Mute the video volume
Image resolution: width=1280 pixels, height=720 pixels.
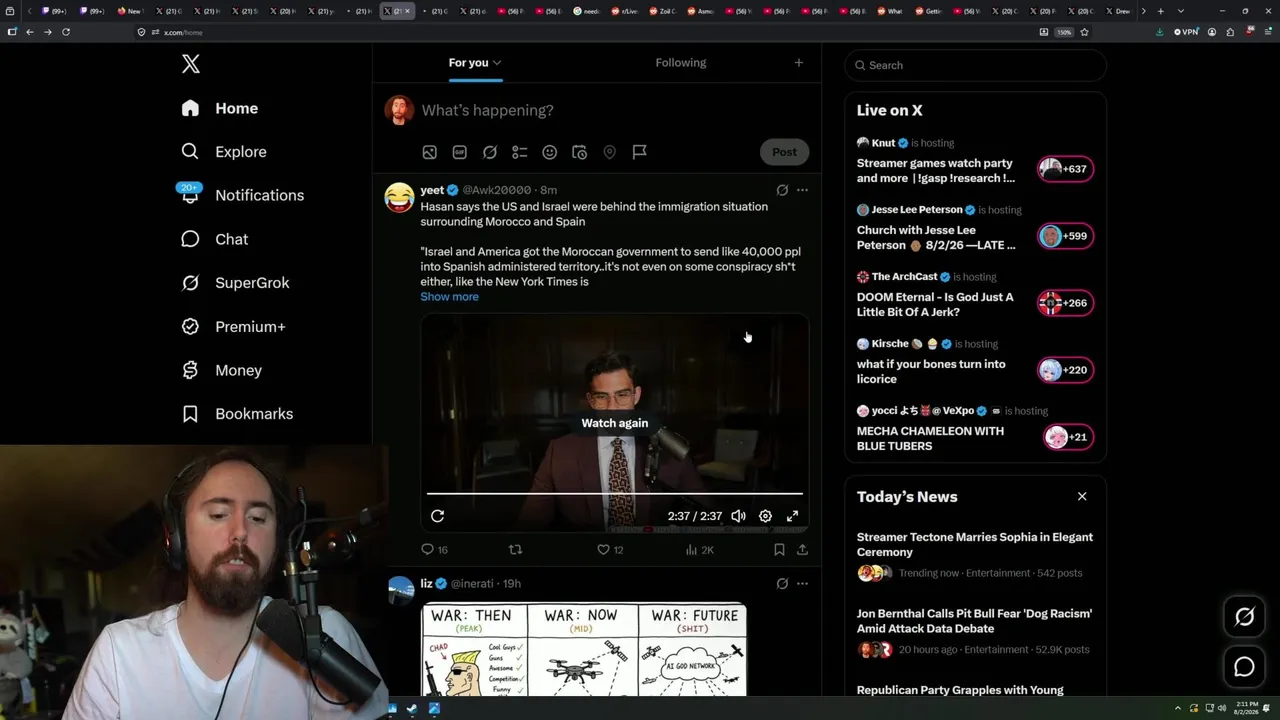coord(738,516)
